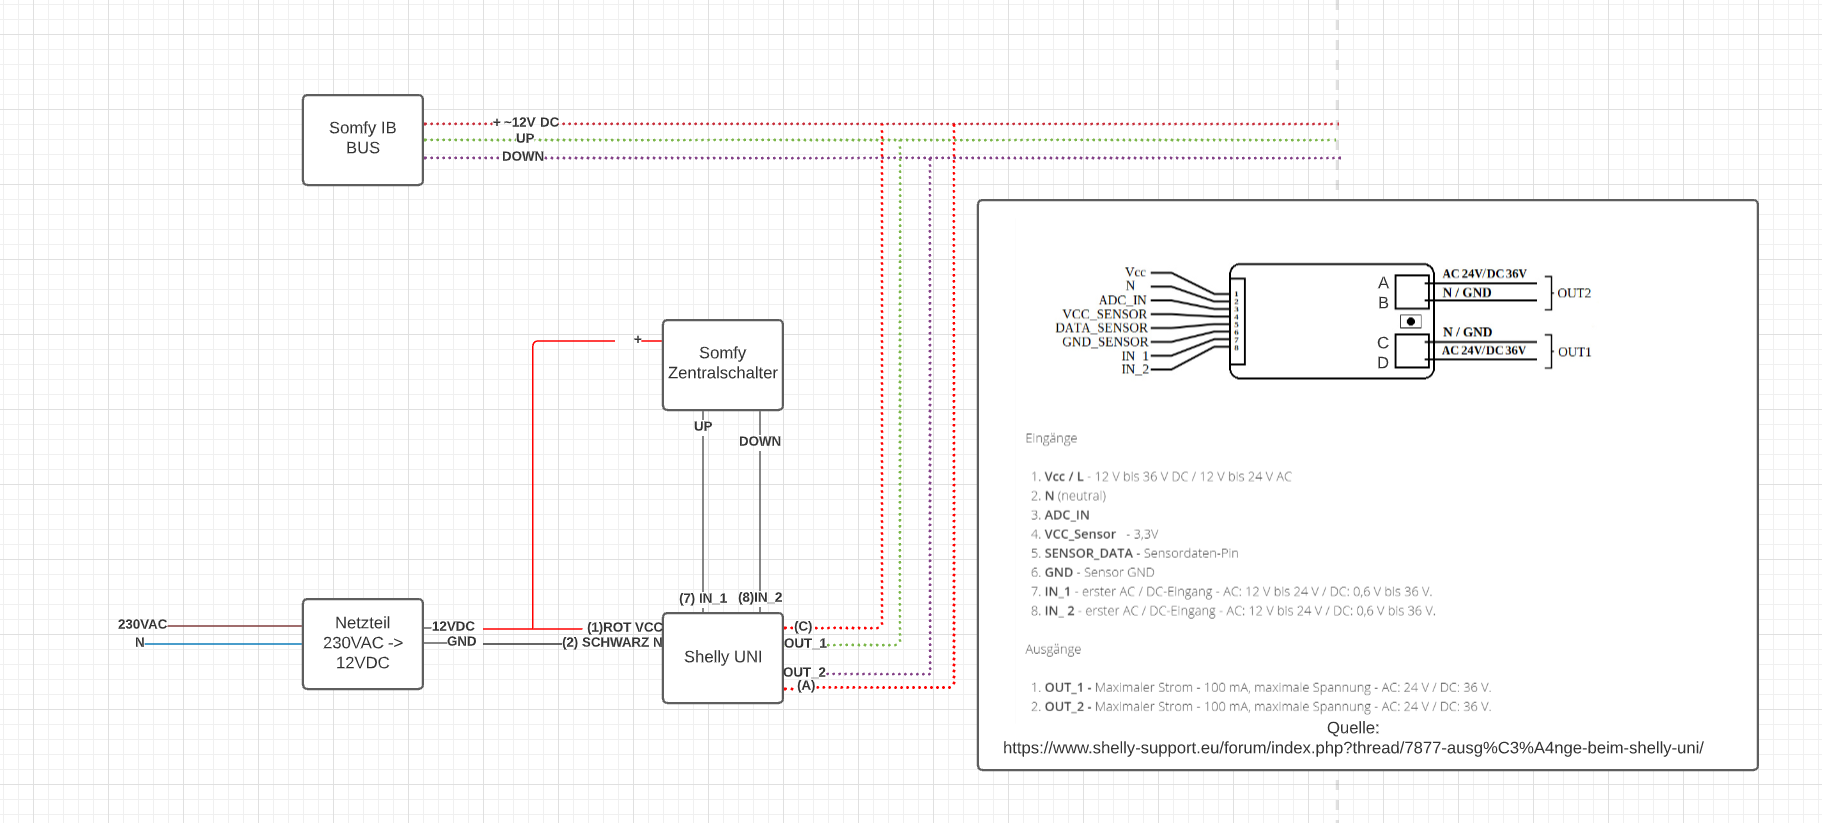Click the 'OUT_1 - Maximaler Strom' list entry
Screen dimensions: 1822x823
1261,687
